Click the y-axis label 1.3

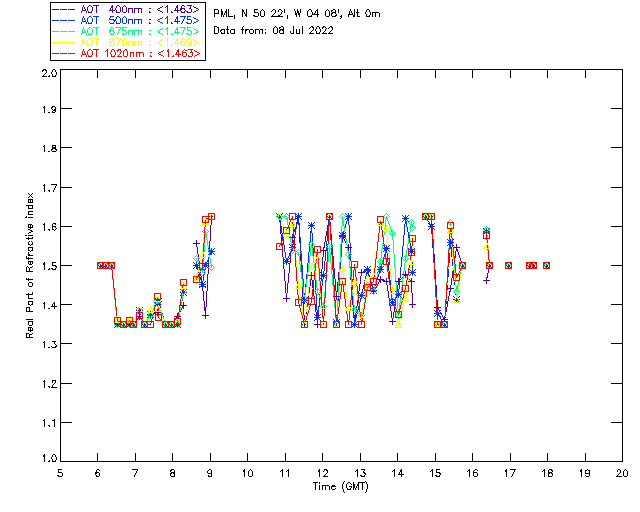click(49, 344)
